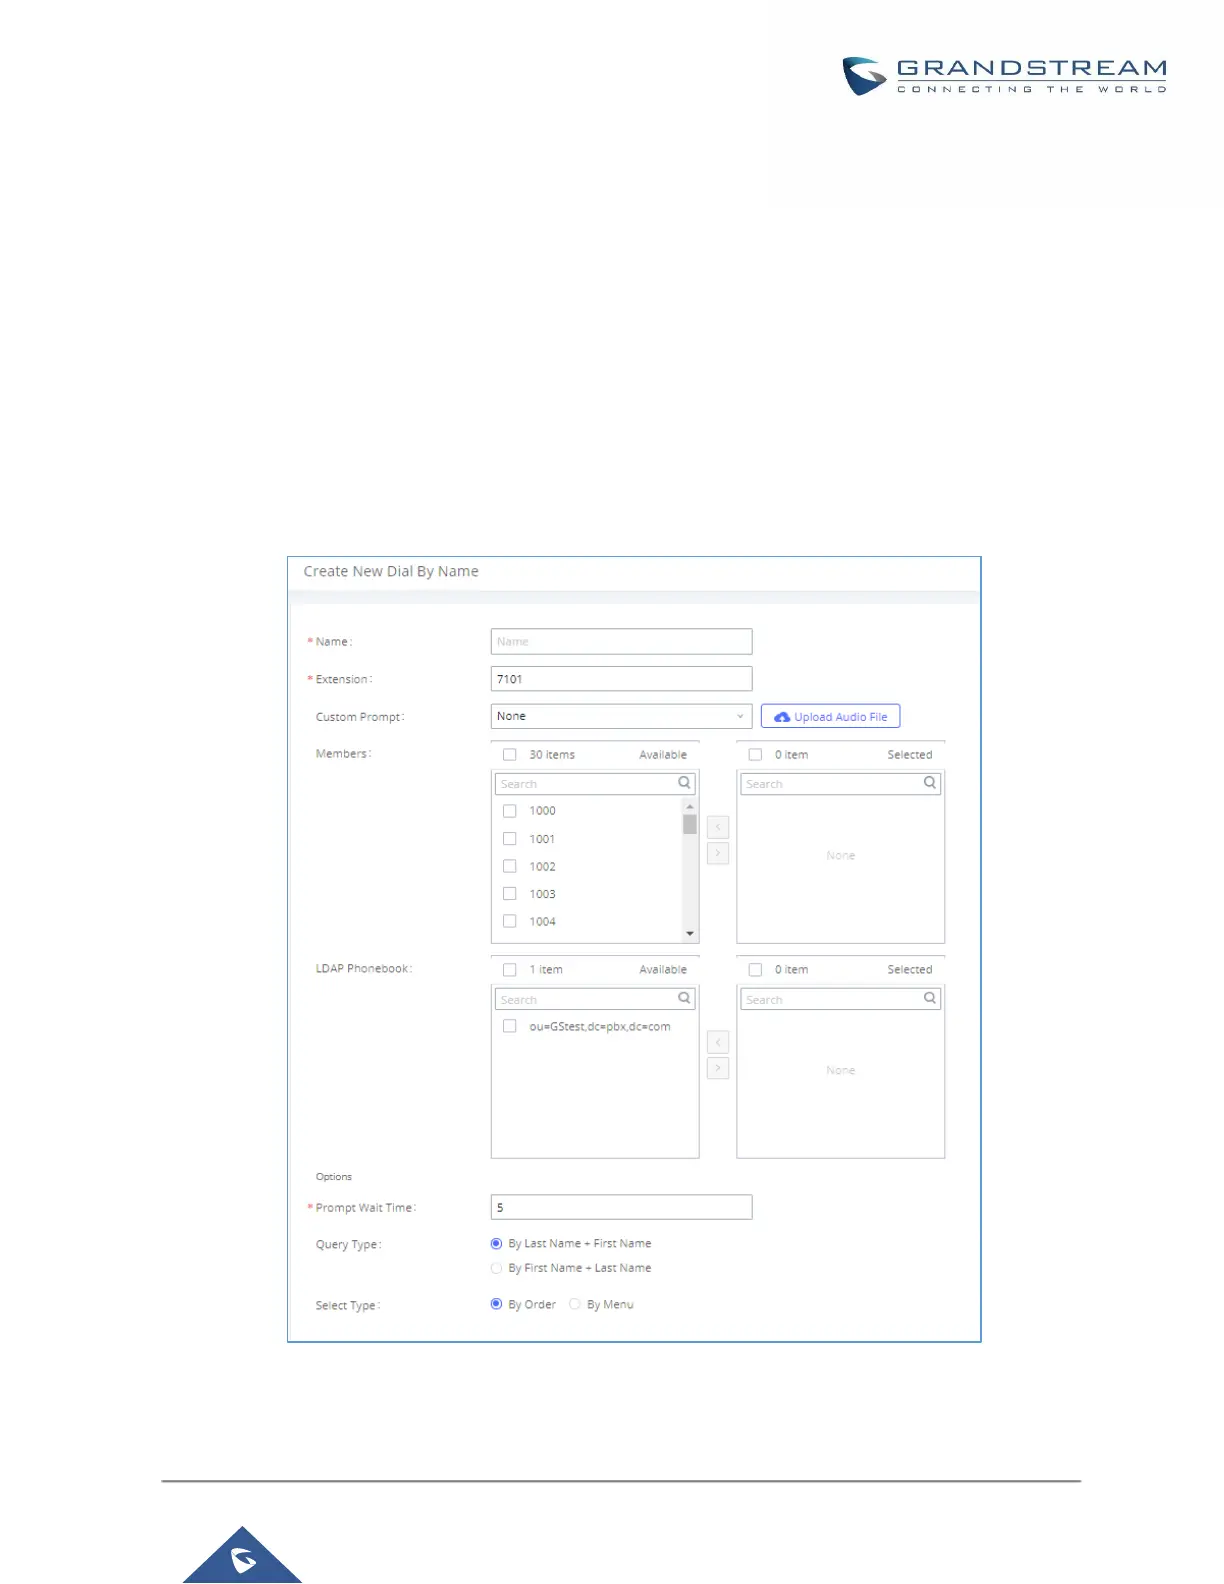The image size is (1224, 1584).
Task: Click the scroll up arrow in Members list
Action: pyautogui.click(x=690, y=806)
